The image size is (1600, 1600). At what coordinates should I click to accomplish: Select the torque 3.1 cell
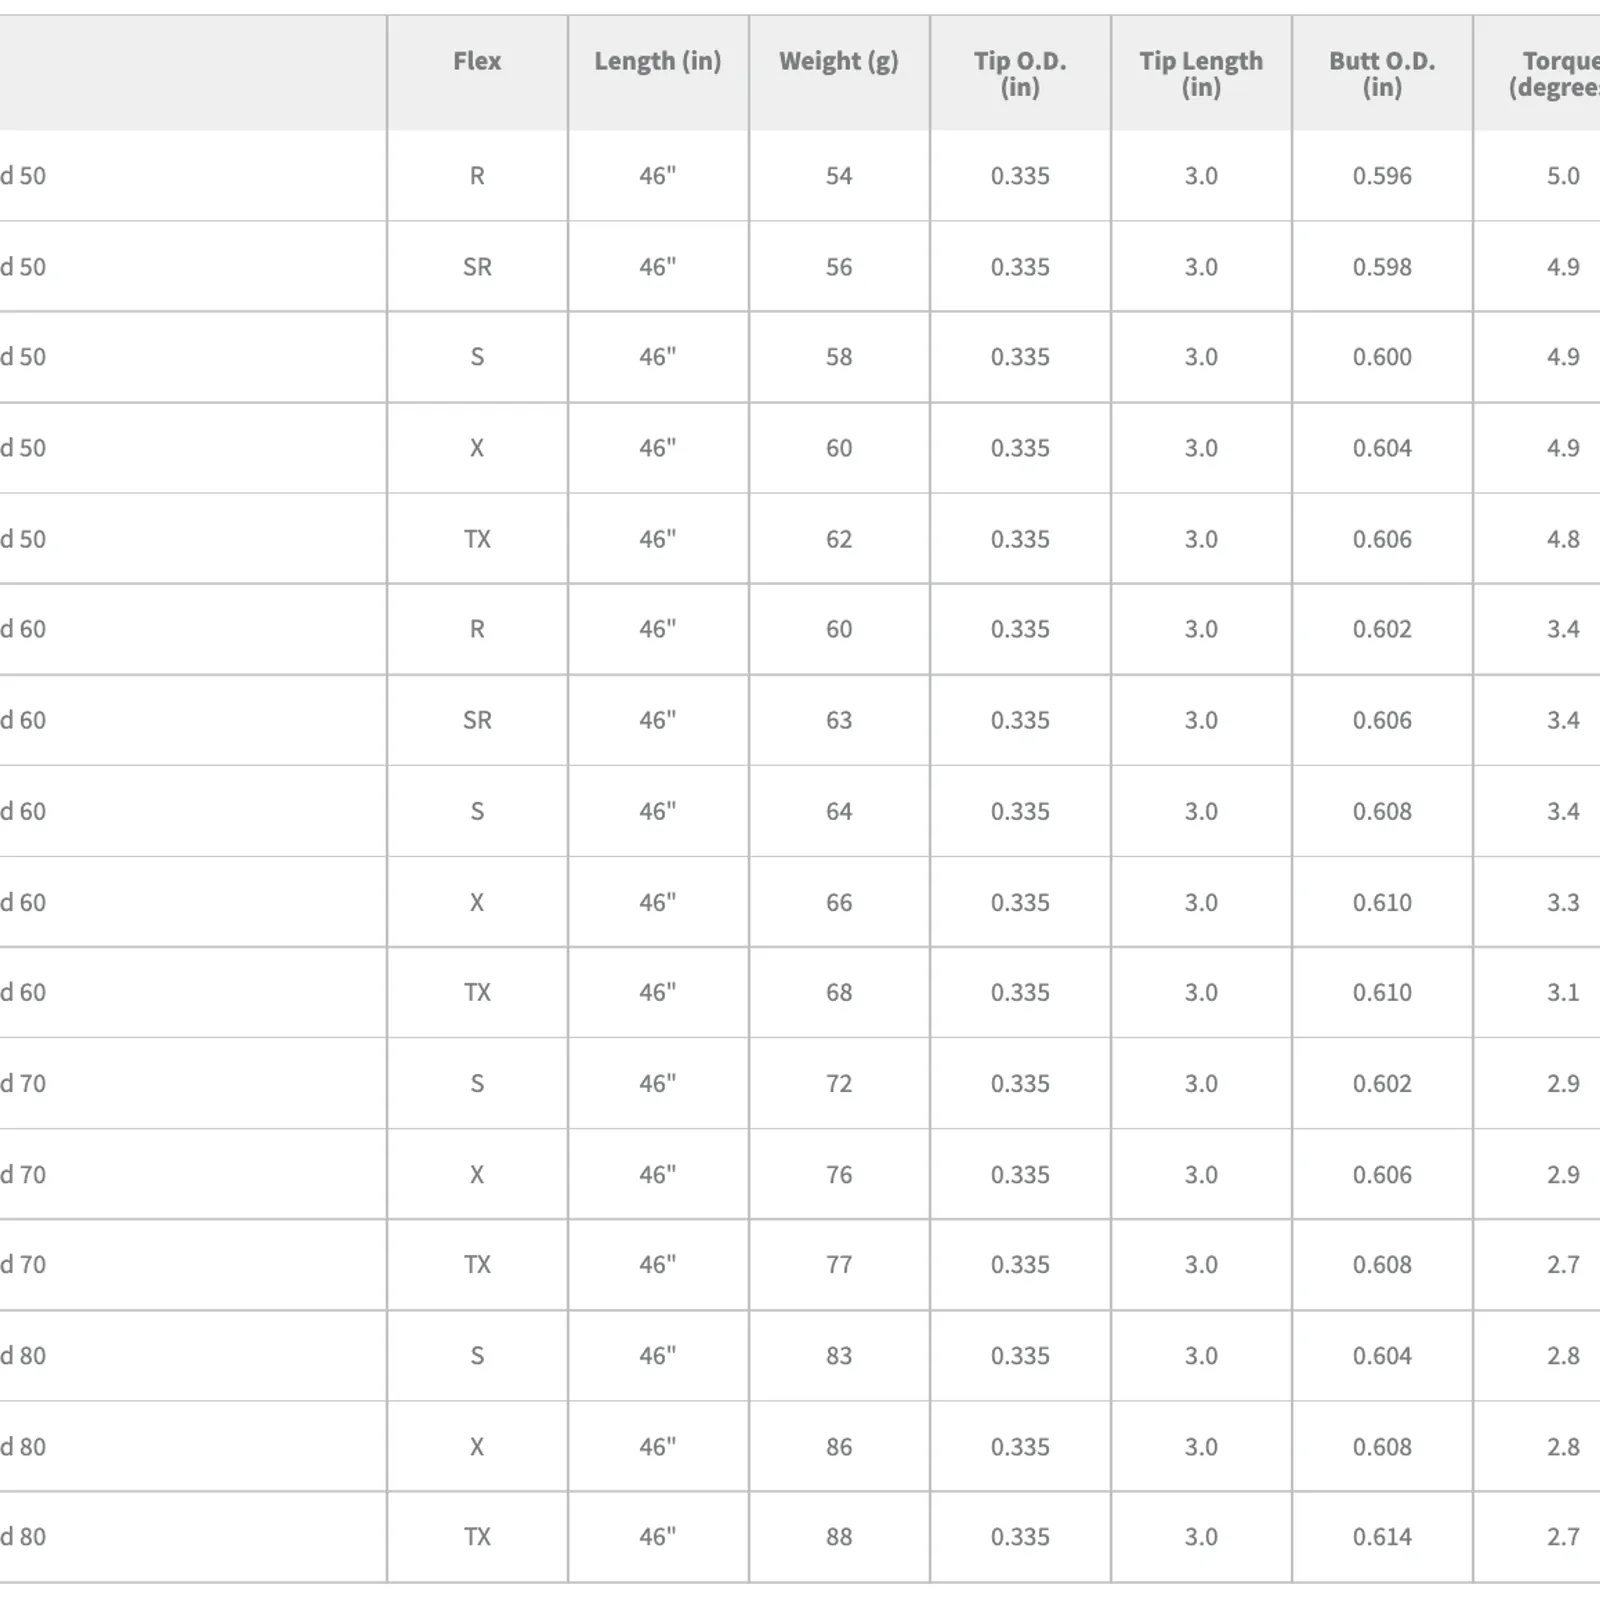click(1537, 993)
